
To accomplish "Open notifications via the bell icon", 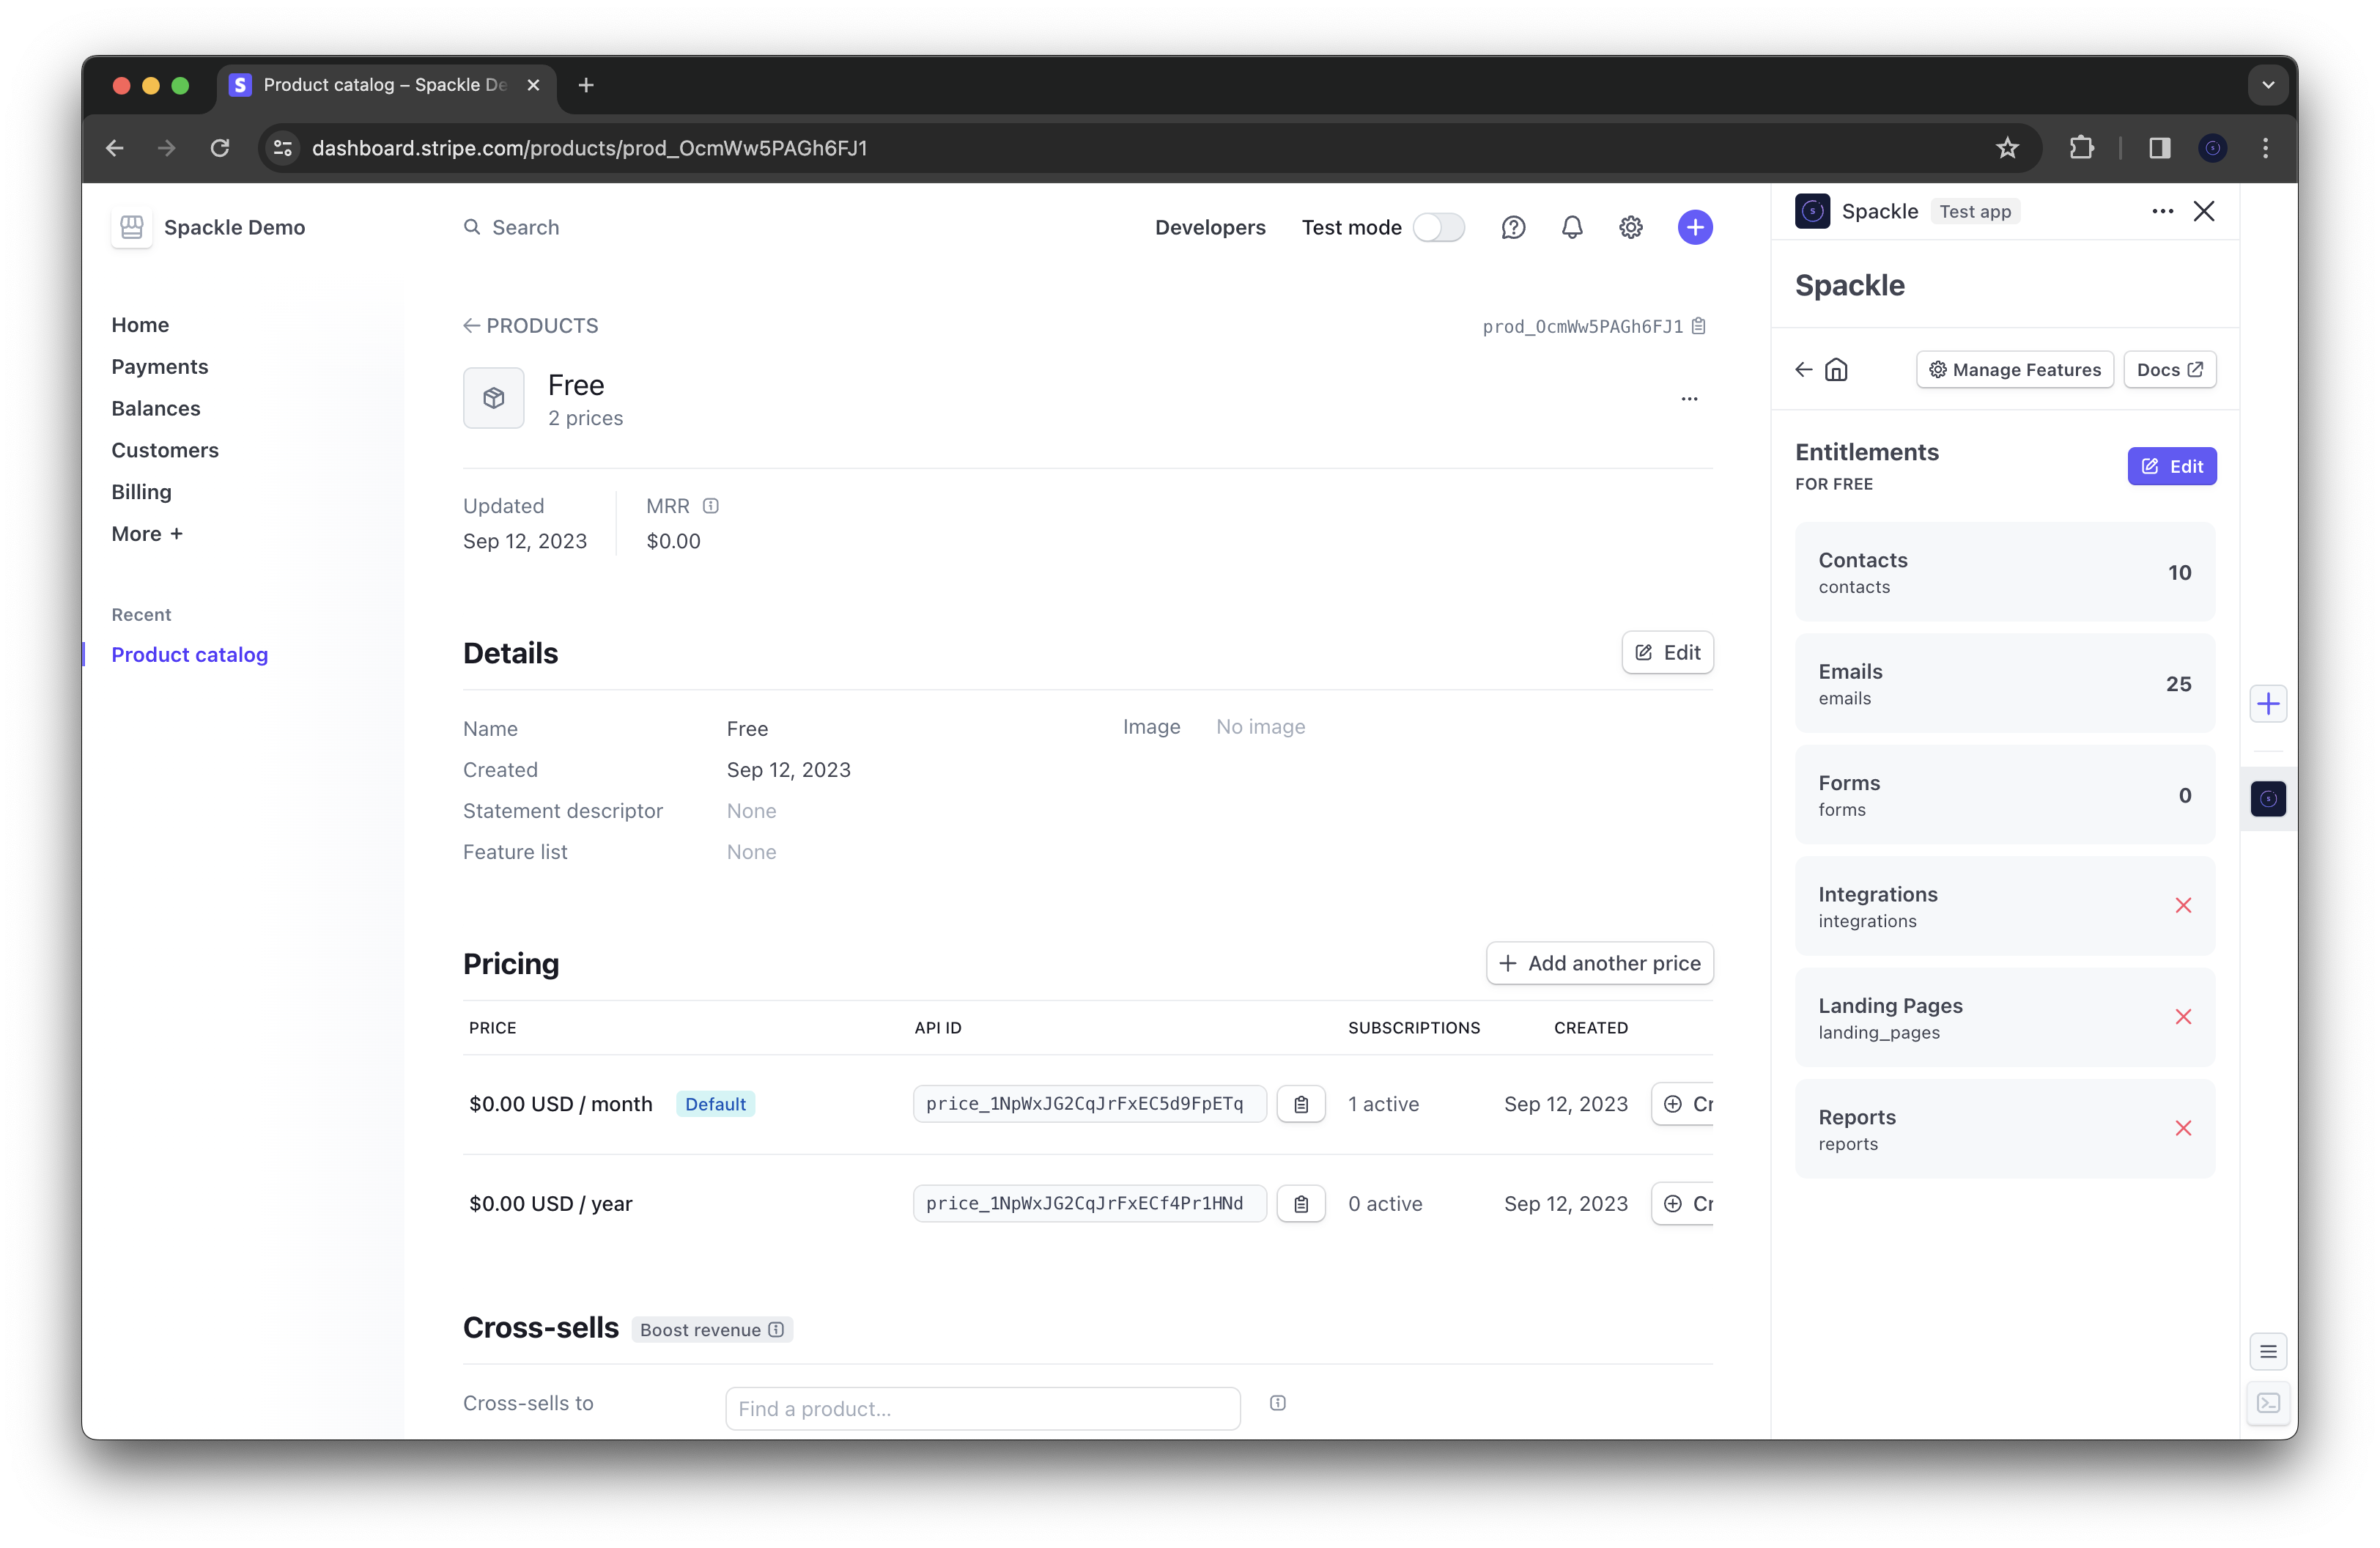I will tap(1572, 227).
